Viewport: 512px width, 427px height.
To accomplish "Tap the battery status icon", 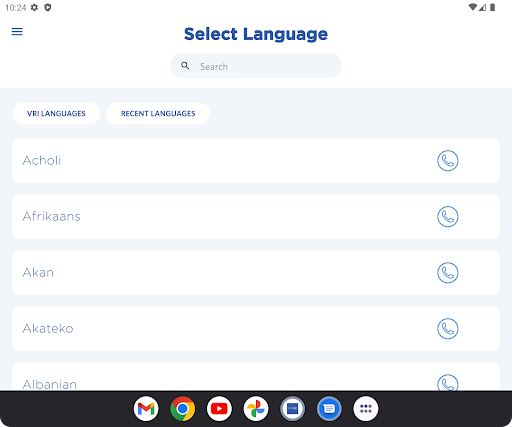I will [x=492, y=7].
